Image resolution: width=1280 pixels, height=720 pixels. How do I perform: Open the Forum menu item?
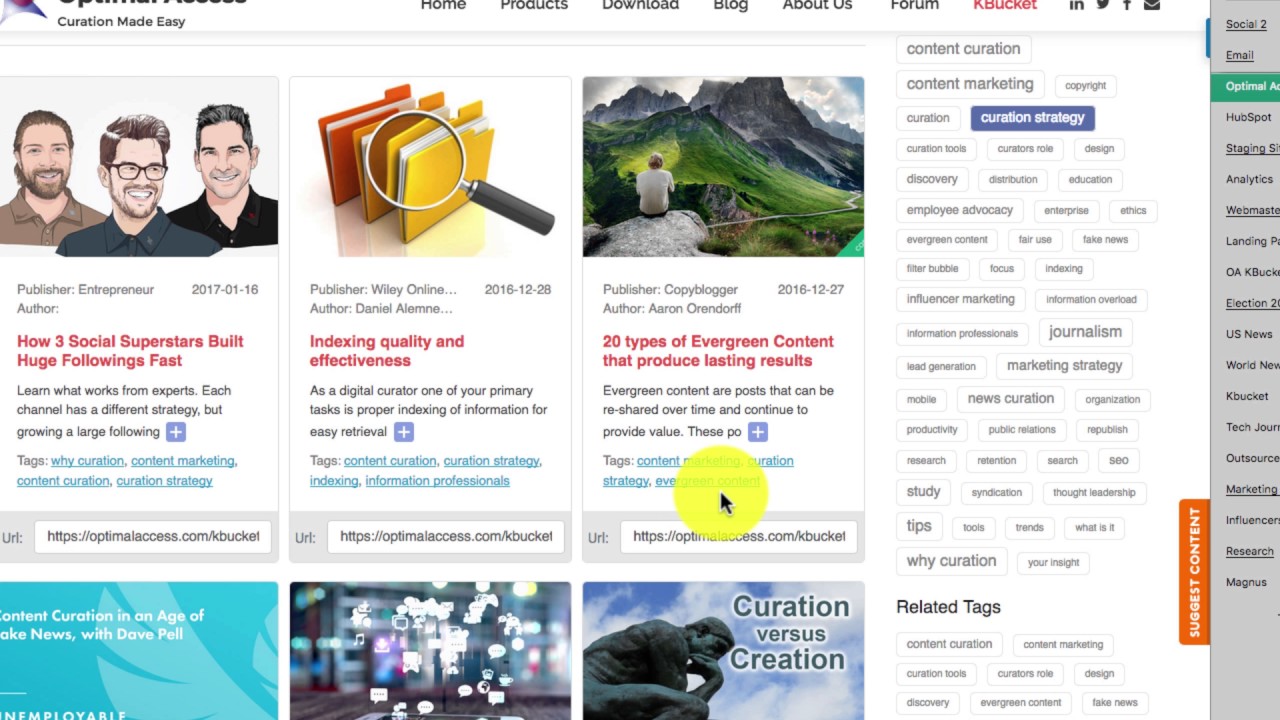[914, 5]
